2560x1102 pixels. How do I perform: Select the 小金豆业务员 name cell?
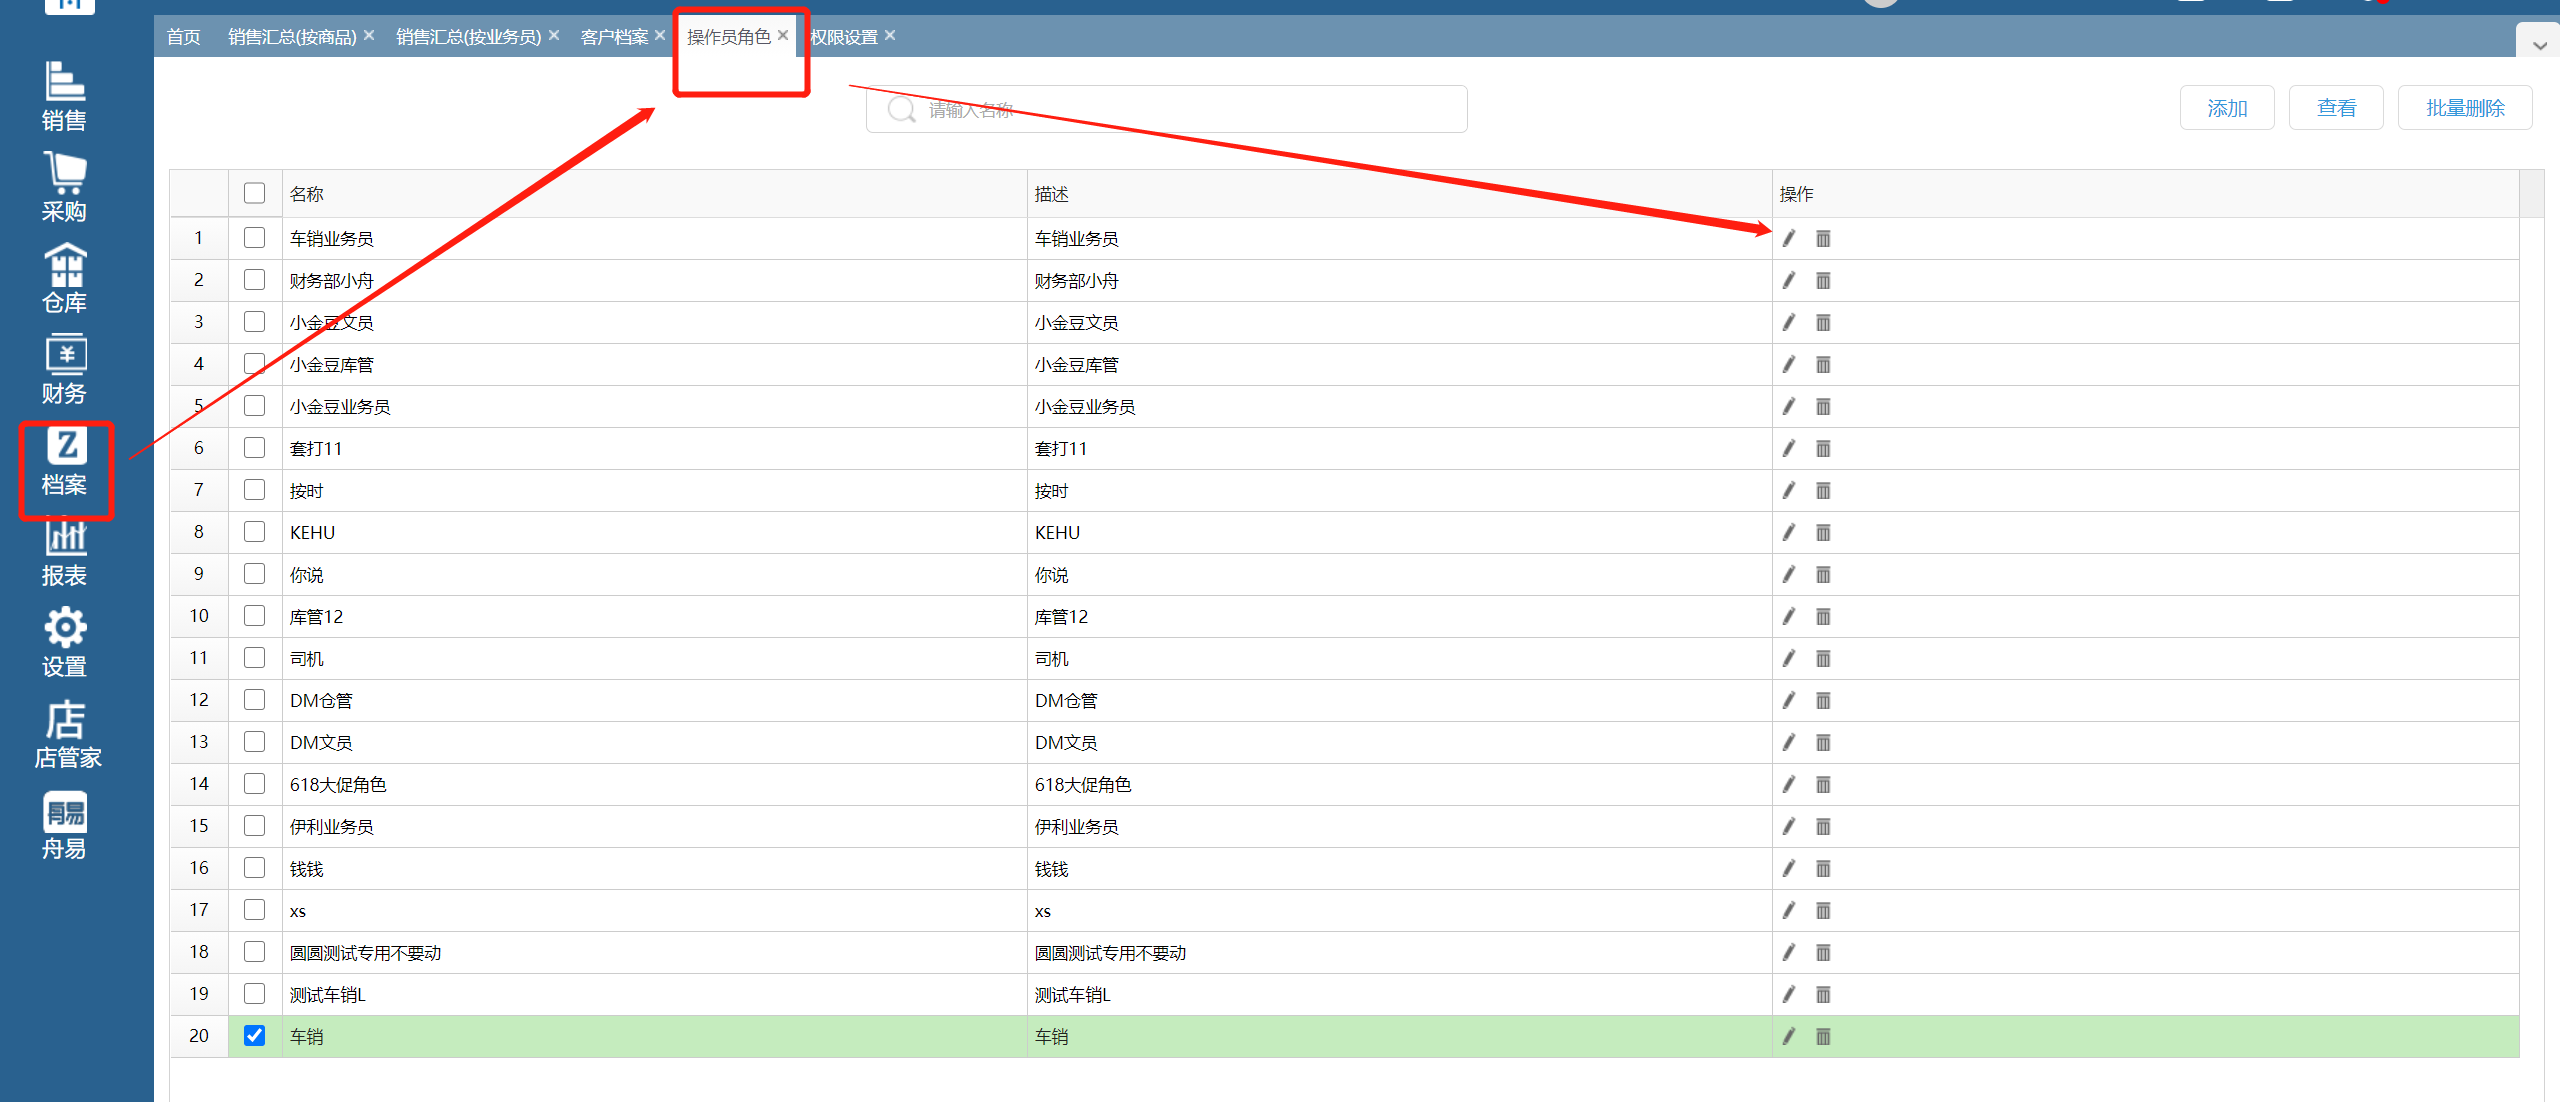point(654,406)
